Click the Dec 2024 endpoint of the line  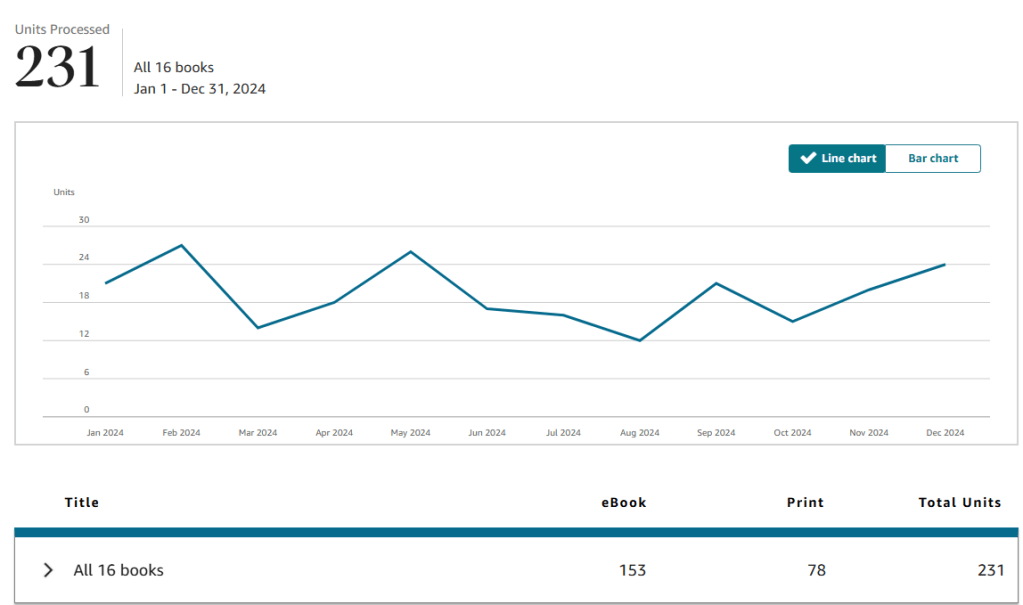coord(945,265)
